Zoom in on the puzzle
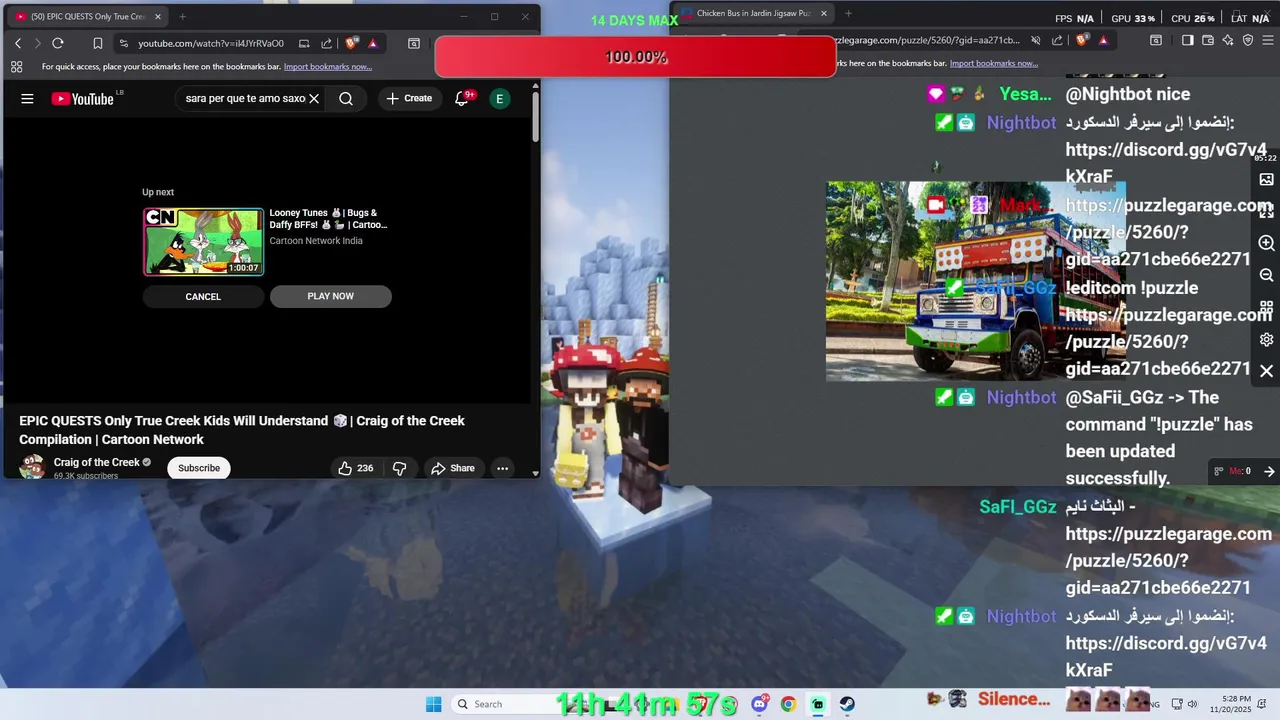 click(x=1266, y=244)
